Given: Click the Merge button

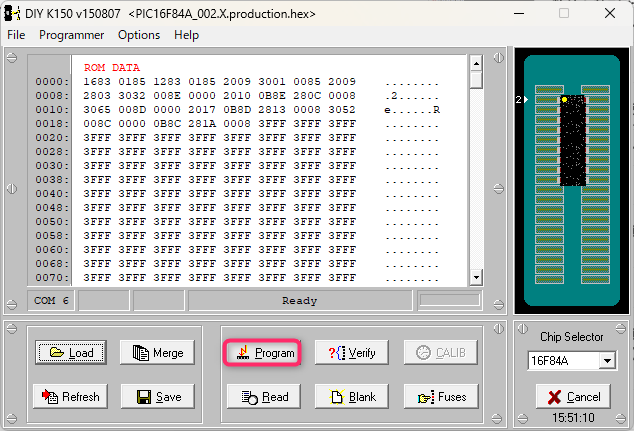Looking at the screenshot, I should [157, 353].
